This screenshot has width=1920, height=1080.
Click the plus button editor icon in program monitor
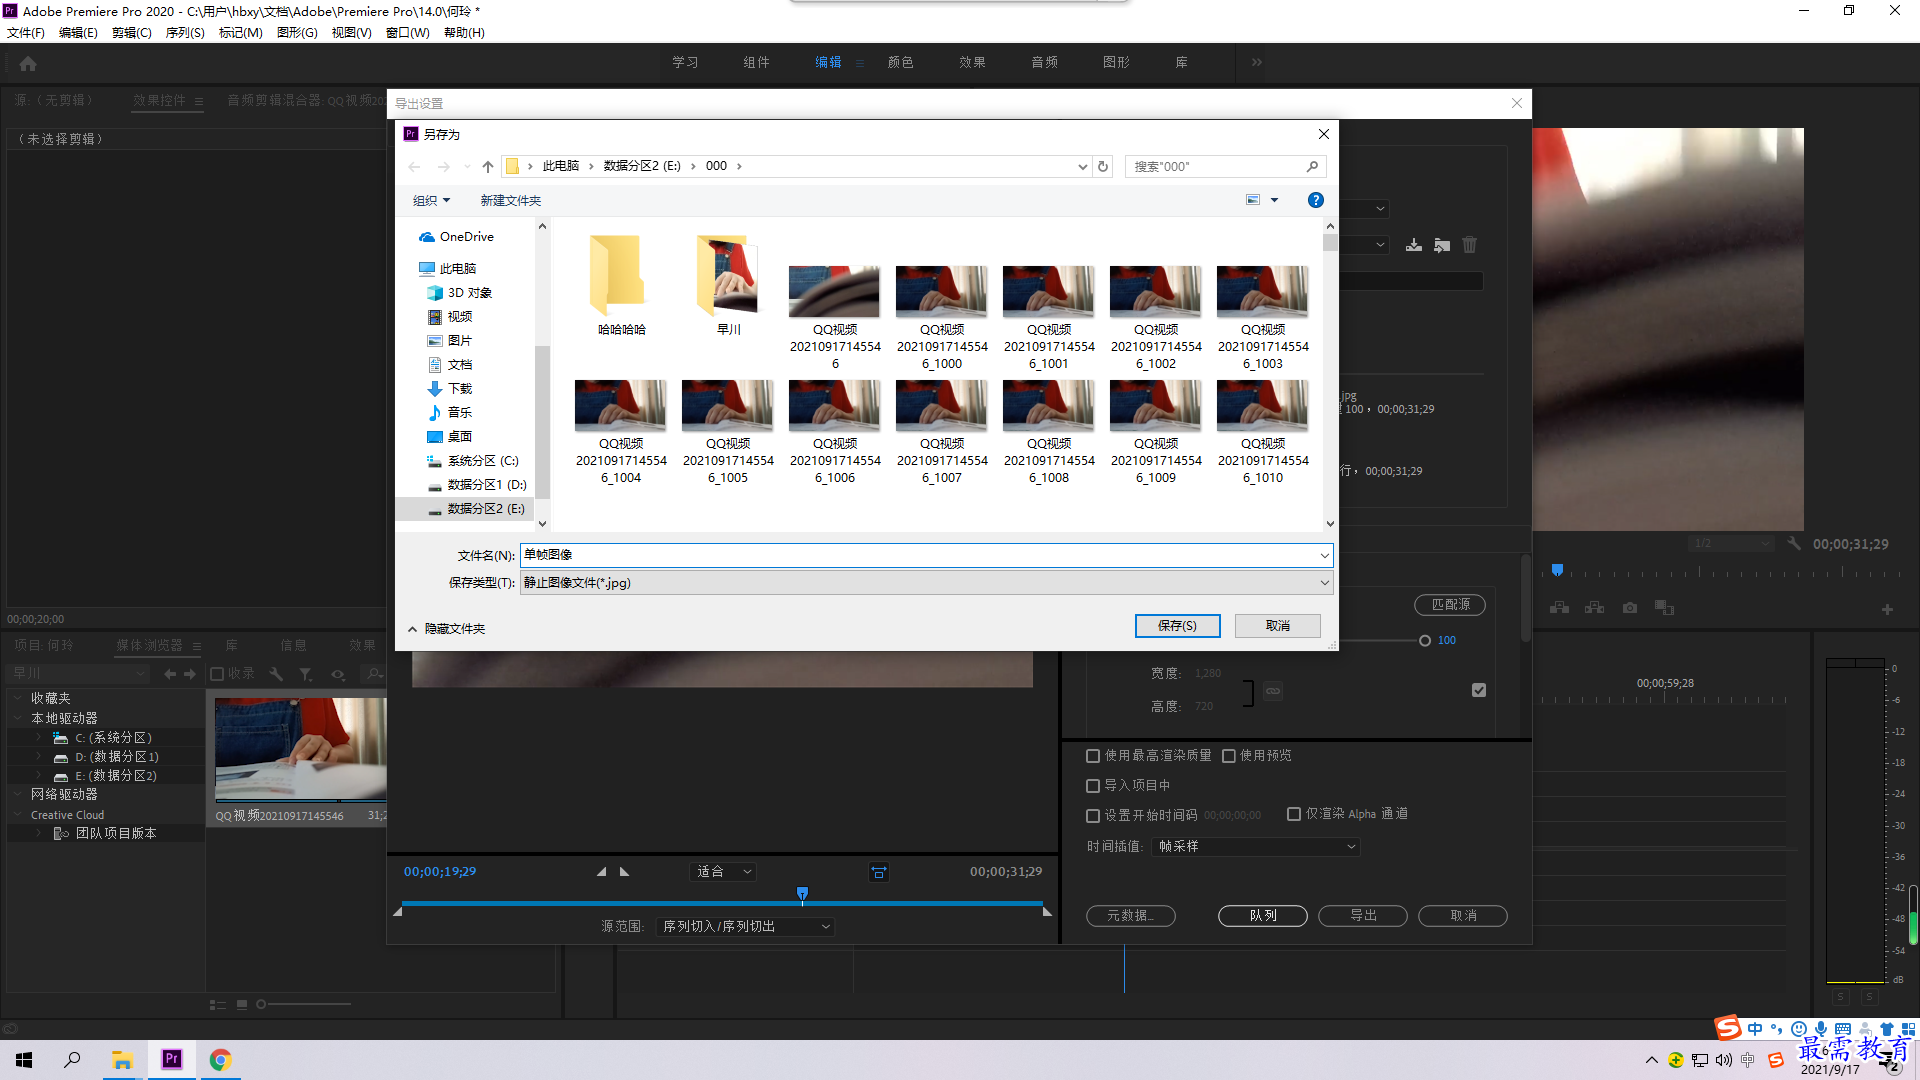click(x=1887, y=609)
